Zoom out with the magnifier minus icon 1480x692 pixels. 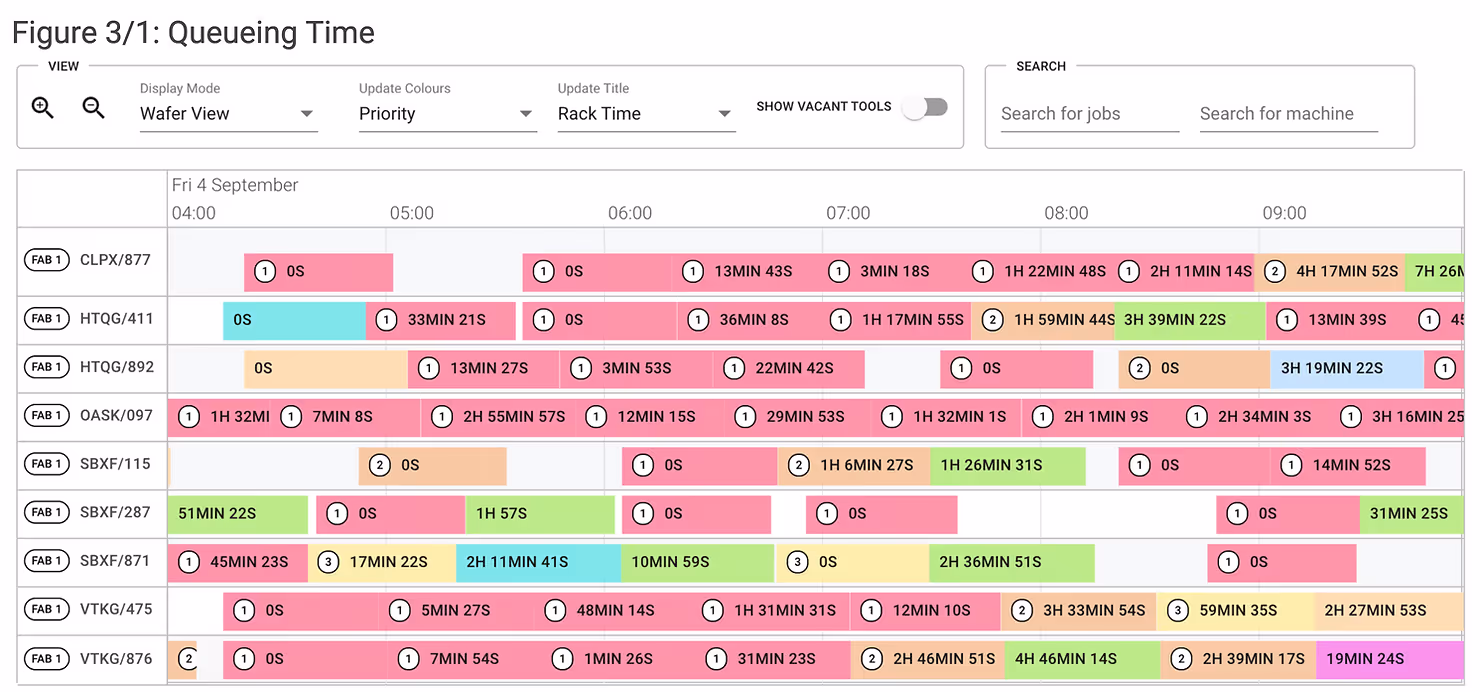(94, 108)
